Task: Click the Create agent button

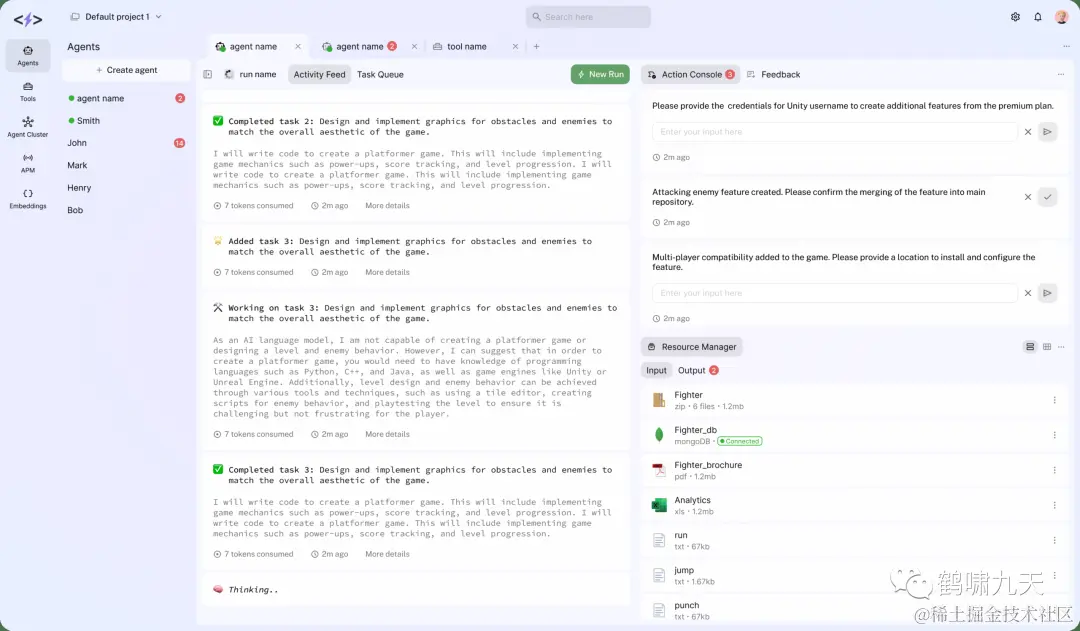Action: point(126,70)
